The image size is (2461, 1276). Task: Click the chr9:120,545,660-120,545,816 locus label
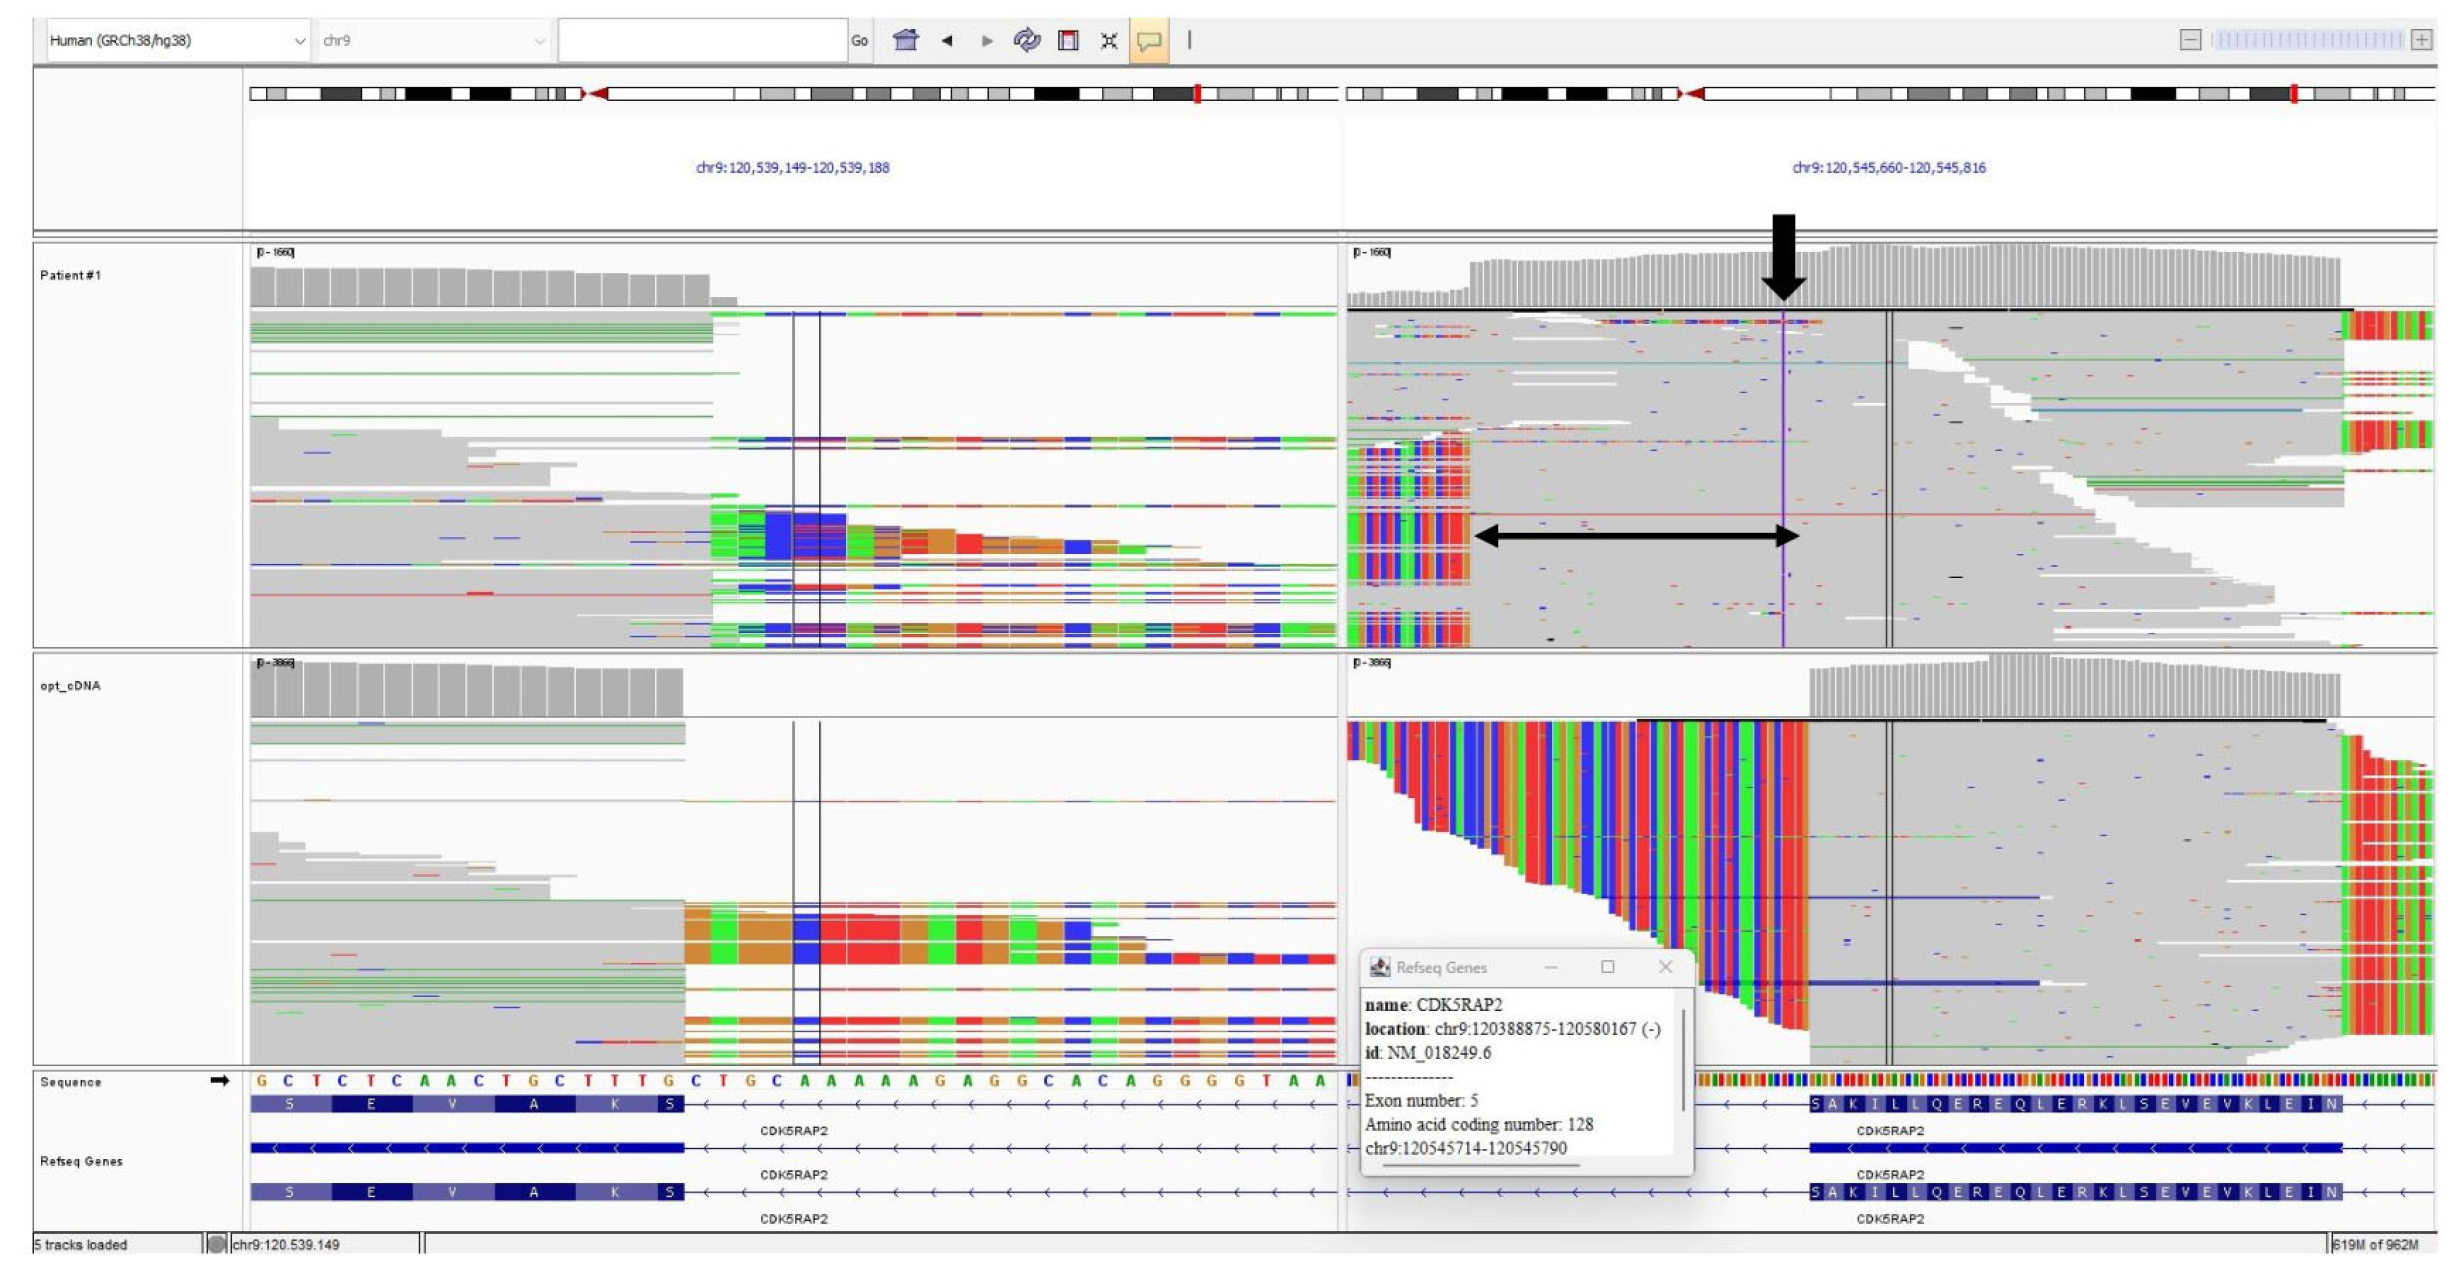coord(1889,168)
